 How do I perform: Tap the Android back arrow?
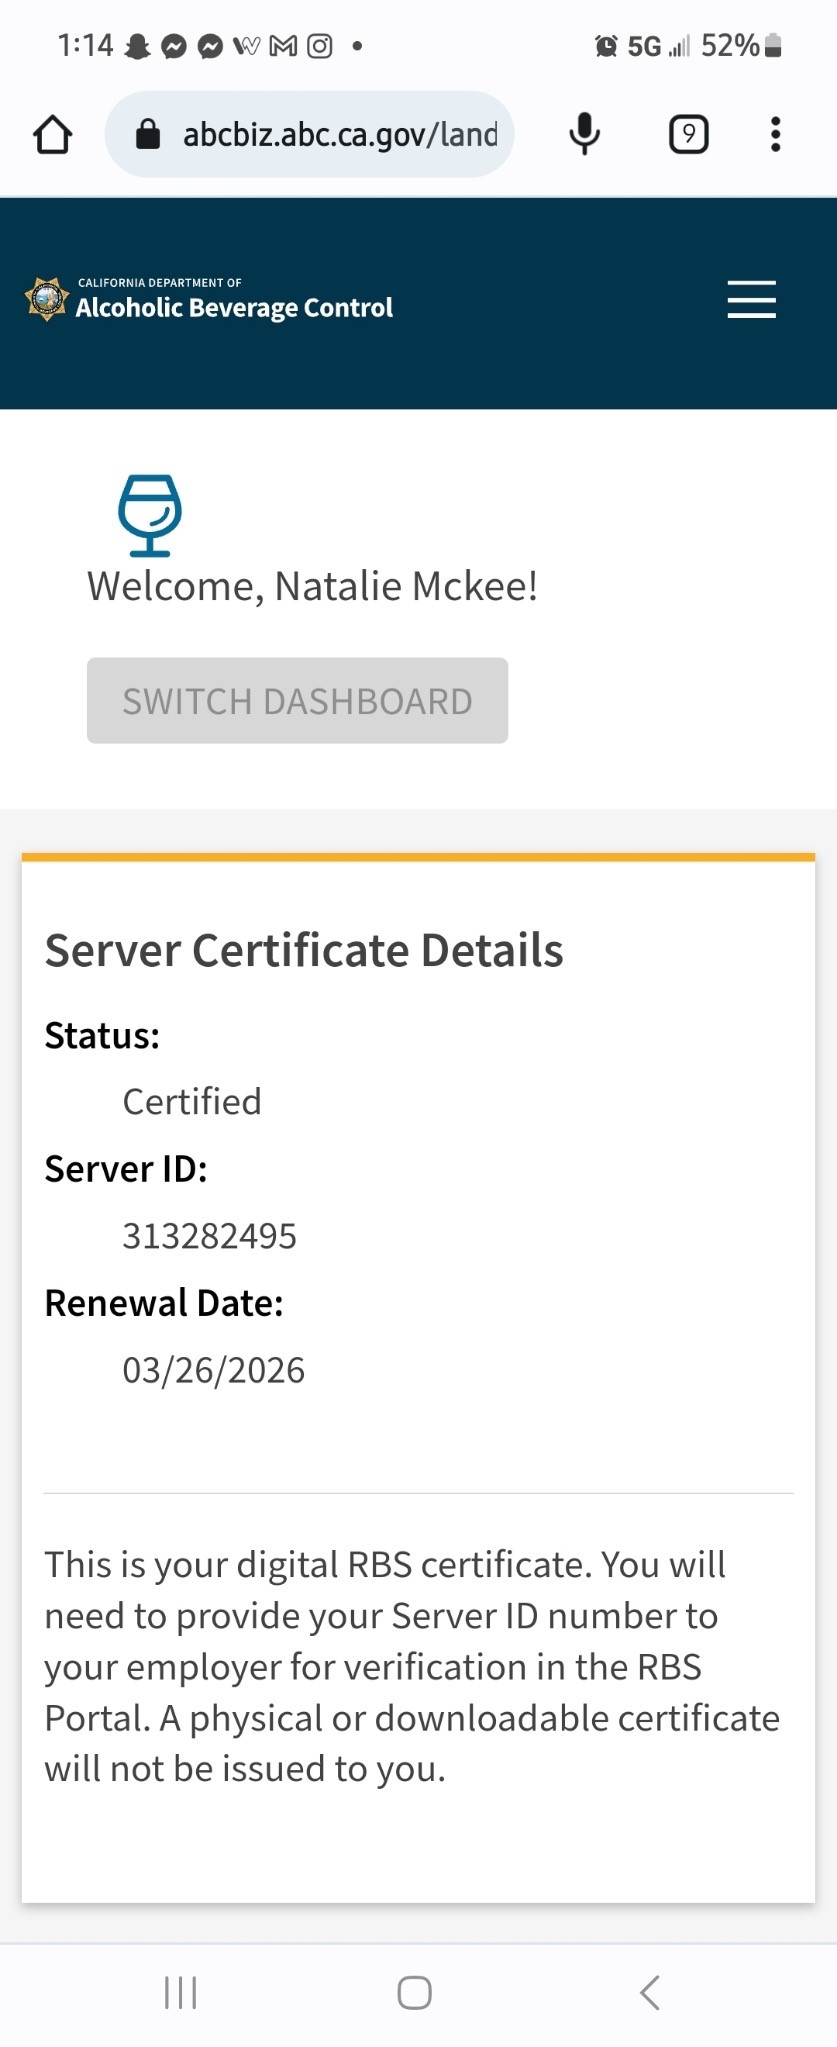click(x=650, y=1992)
